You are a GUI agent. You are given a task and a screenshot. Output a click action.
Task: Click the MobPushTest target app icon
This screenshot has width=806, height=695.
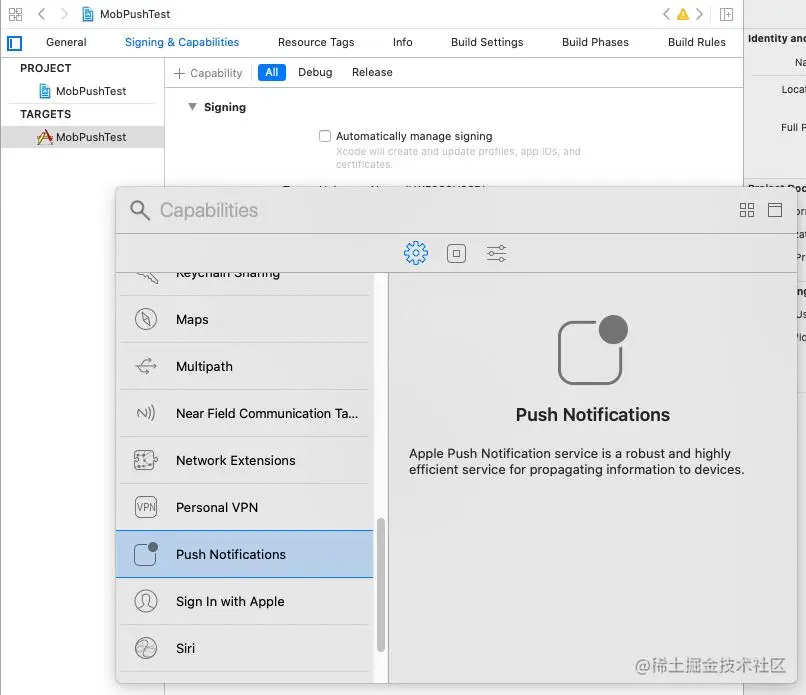[x=45, y=137]
